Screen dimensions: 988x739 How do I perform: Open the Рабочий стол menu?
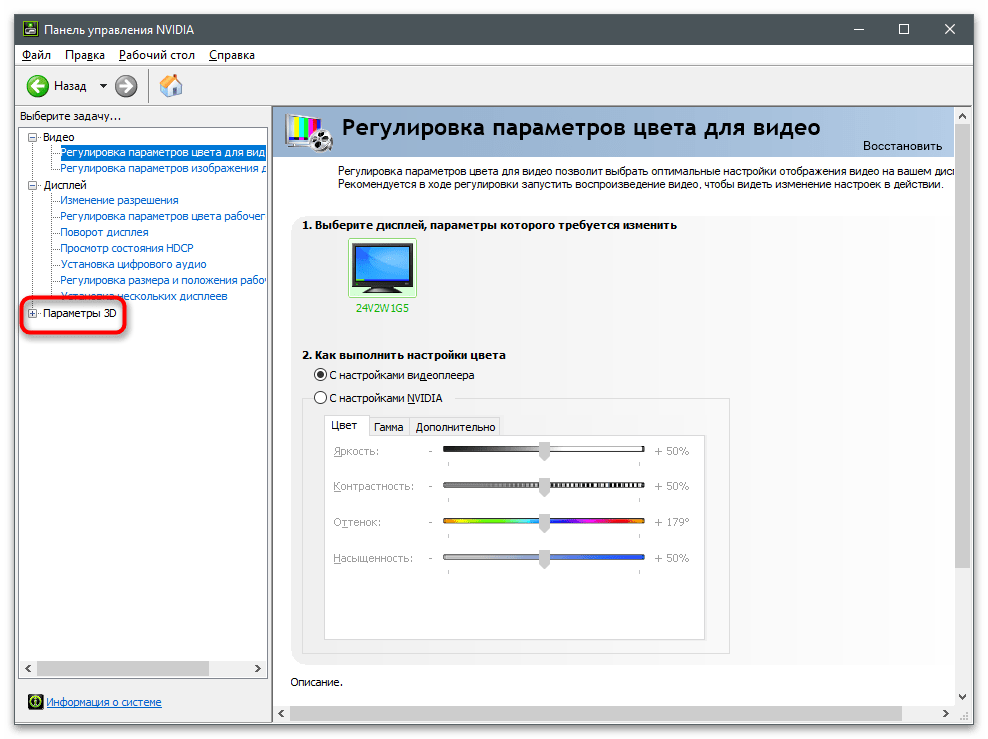click(156, 55)
